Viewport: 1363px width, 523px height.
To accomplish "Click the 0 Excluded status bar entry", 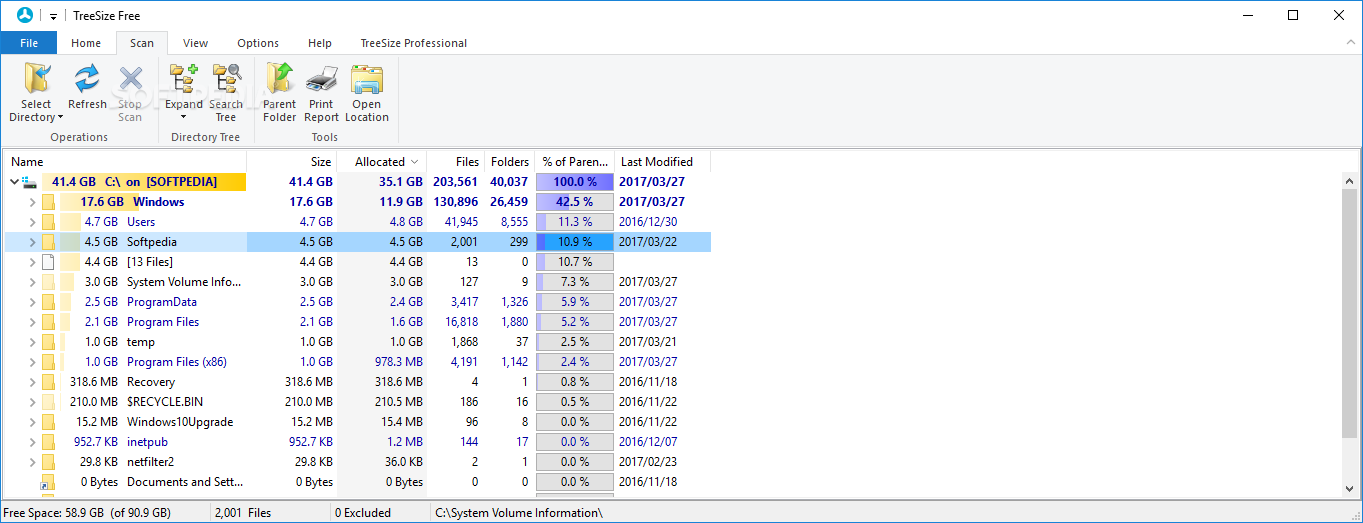I will [x=363, y=513].
